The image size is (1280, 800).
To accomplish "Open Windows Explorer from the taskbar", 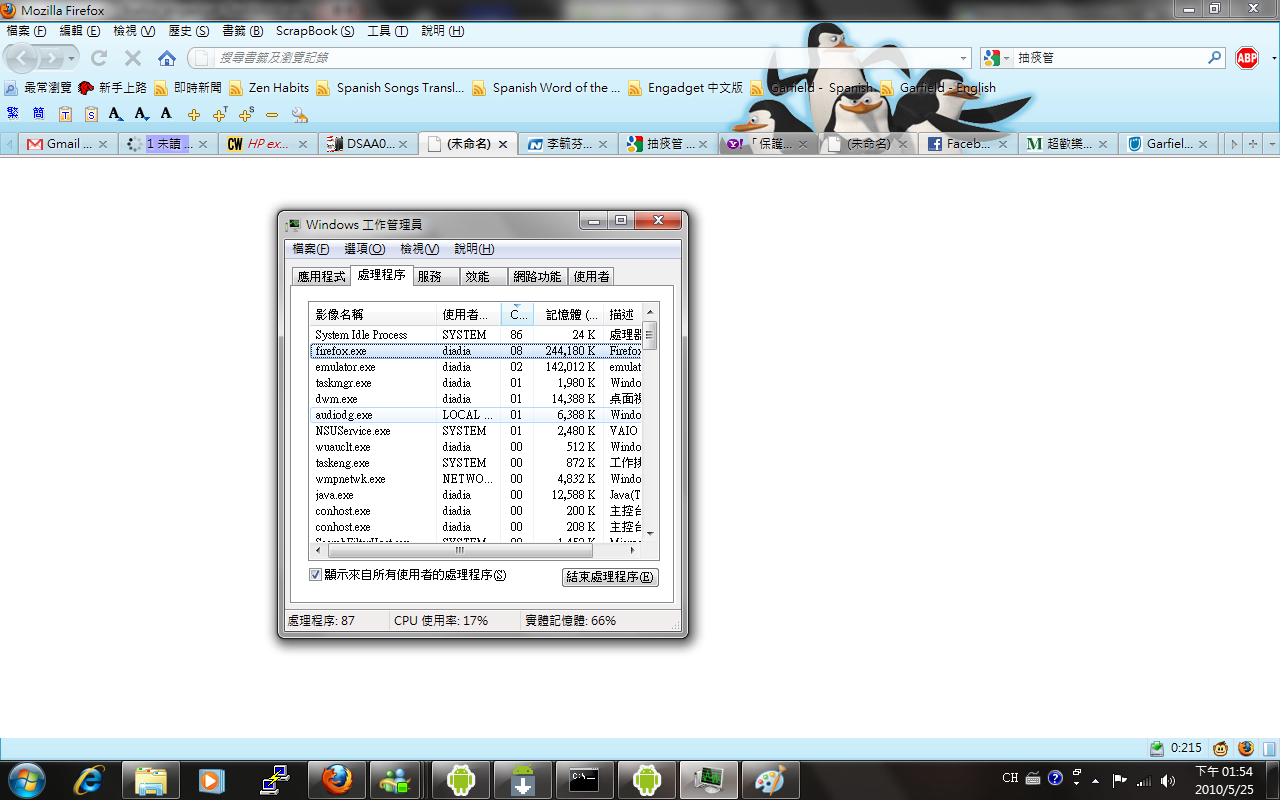I will 151,779.
